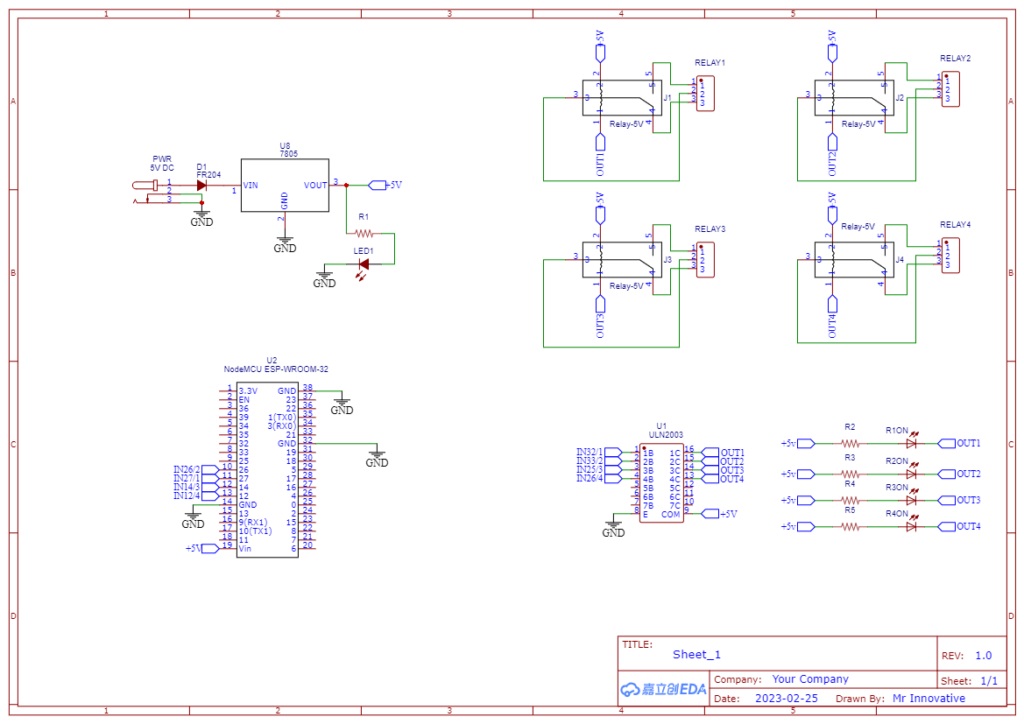Select the 'Mr Innovative' drawn-by text
This screenshot has width=1024, height=724.
929,699
